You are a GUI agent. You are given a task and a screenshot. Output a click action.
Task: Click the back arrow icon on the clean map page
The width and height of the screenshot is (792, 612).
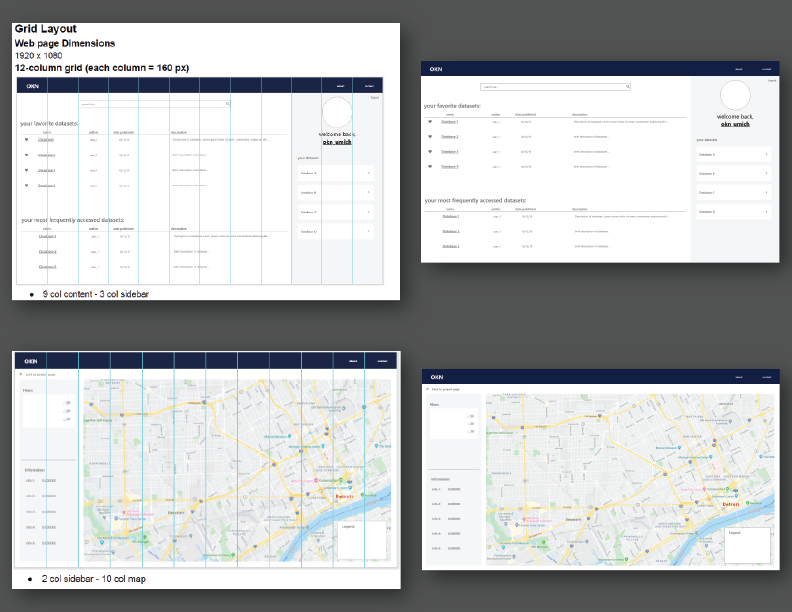pos(428,389)
